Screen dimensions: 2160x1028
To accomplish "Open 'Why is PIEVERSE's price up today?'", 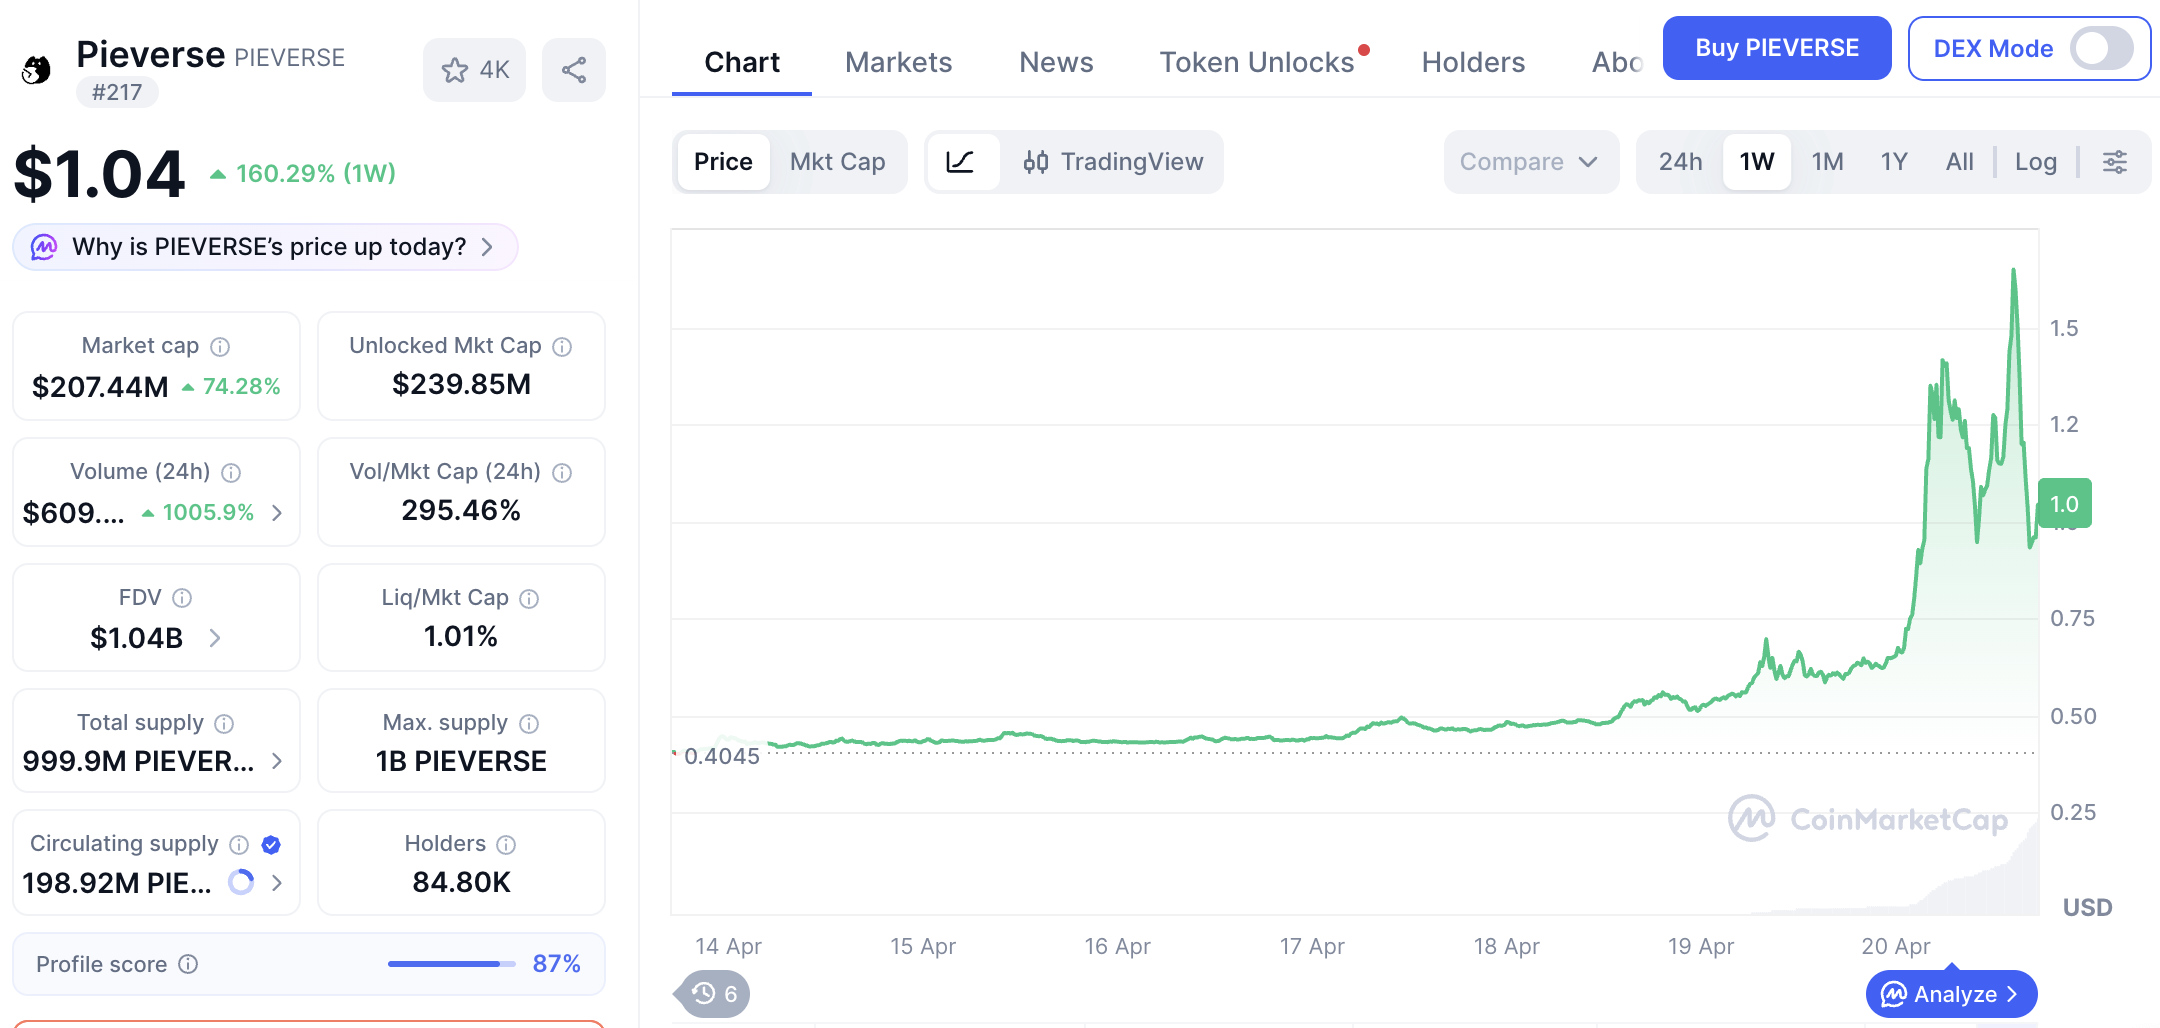I will pos(265,247).
